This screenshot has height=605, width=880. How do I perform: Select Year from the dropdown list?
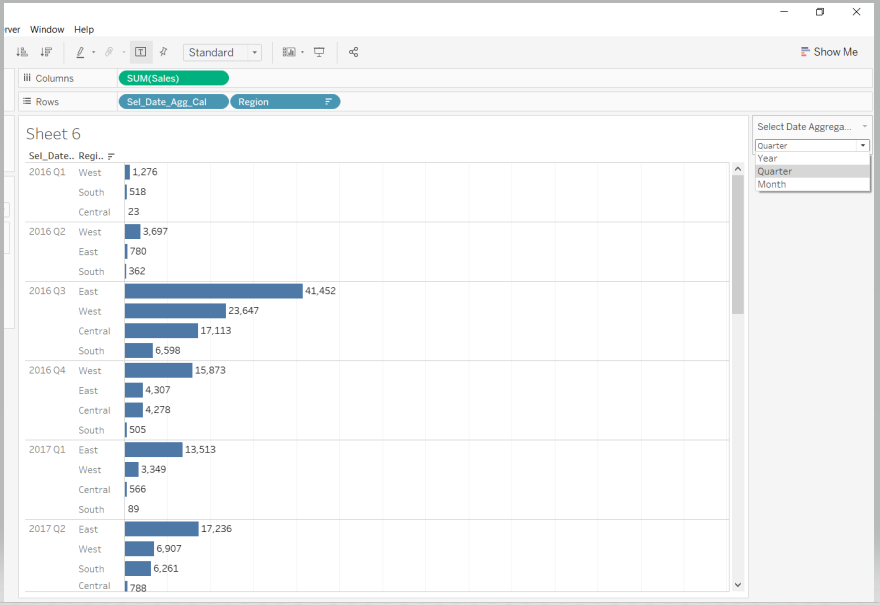(768, 158)
